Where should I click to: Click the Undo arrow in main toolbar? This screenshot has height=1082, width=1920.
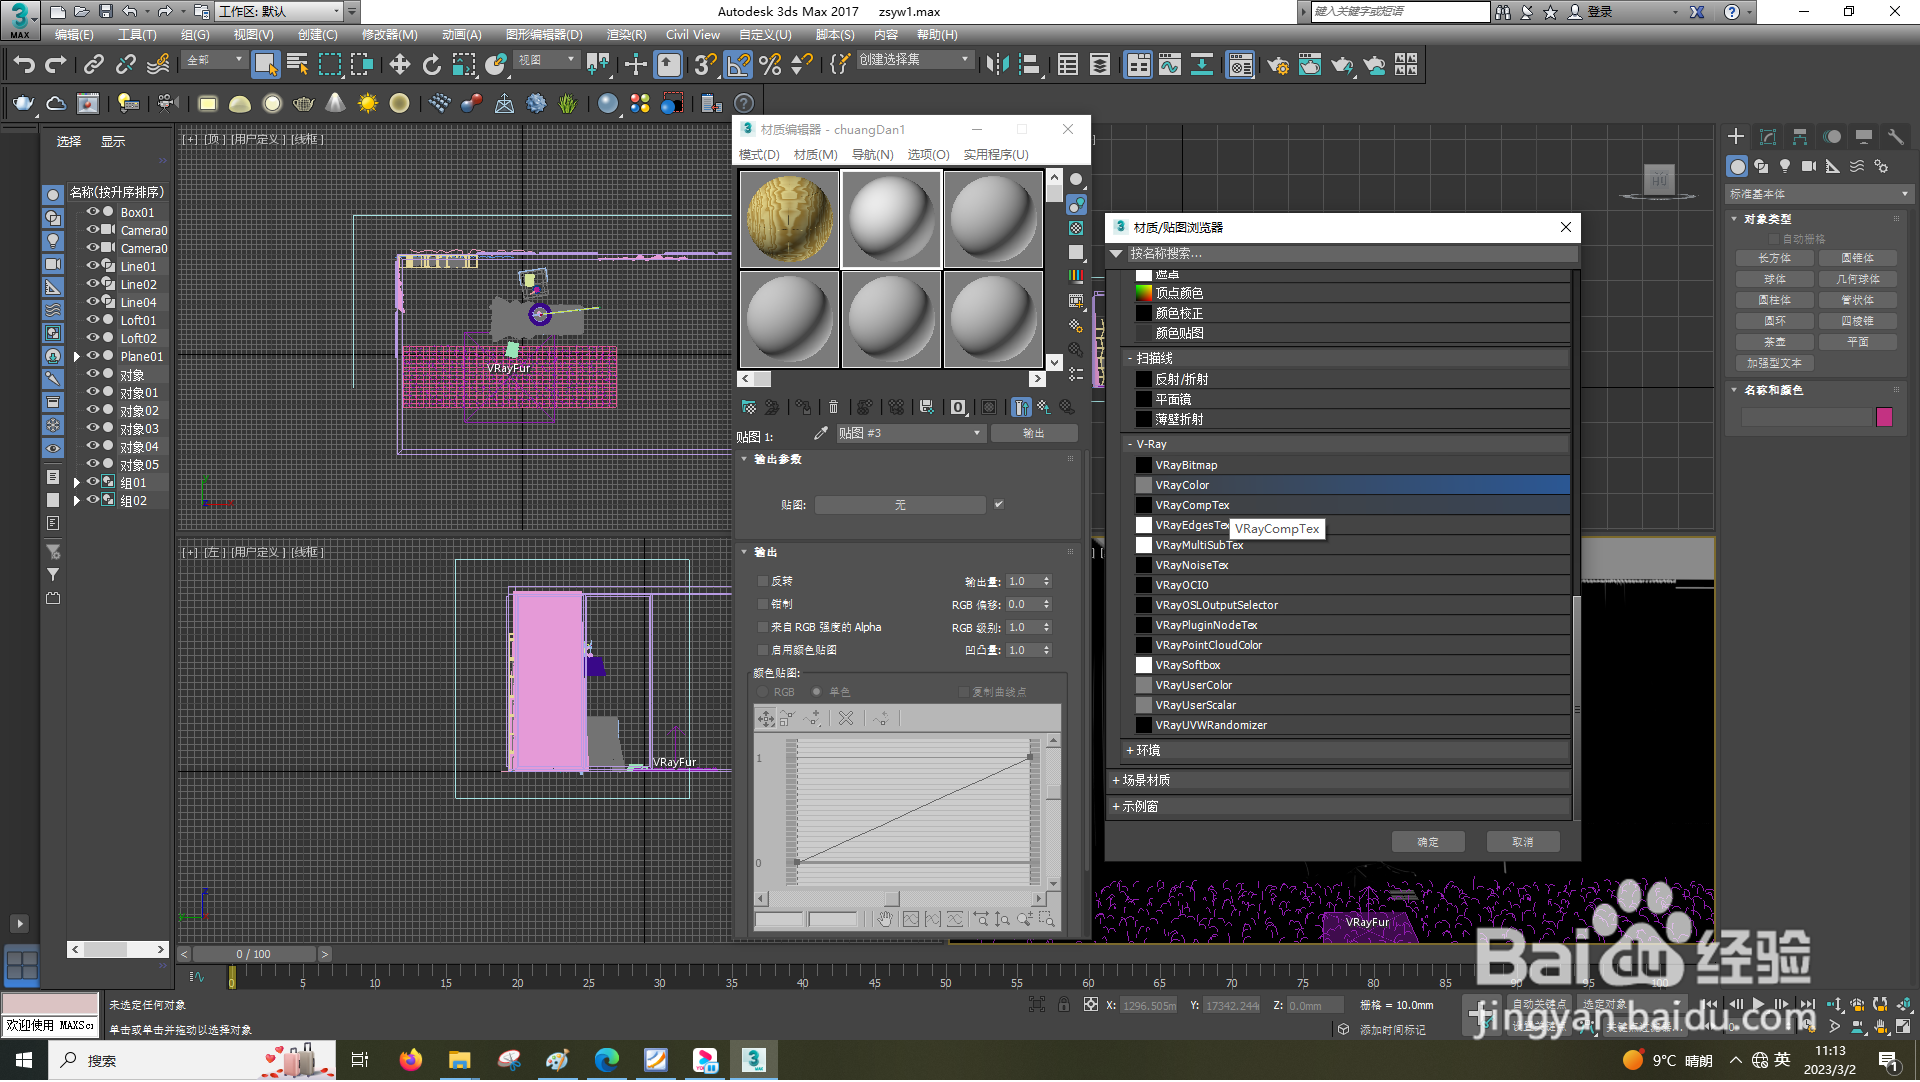24,65
